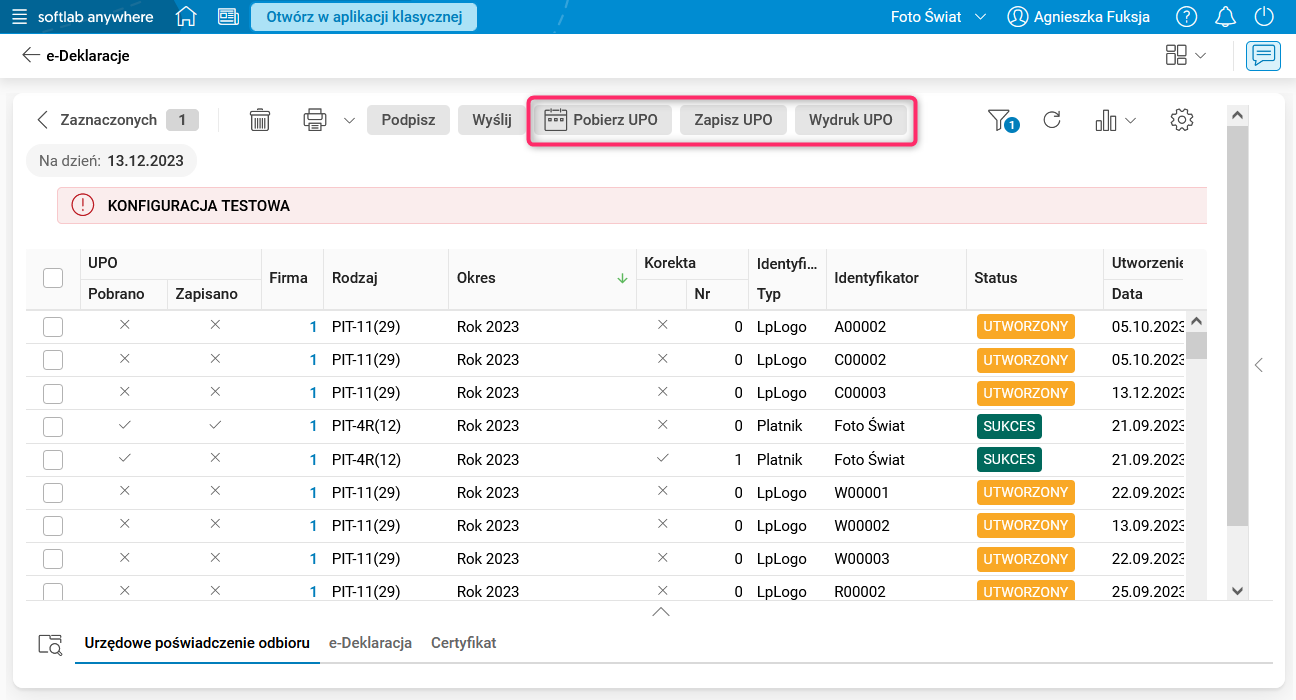Go back from e-Deklaracje with arrow

[31, 56]
